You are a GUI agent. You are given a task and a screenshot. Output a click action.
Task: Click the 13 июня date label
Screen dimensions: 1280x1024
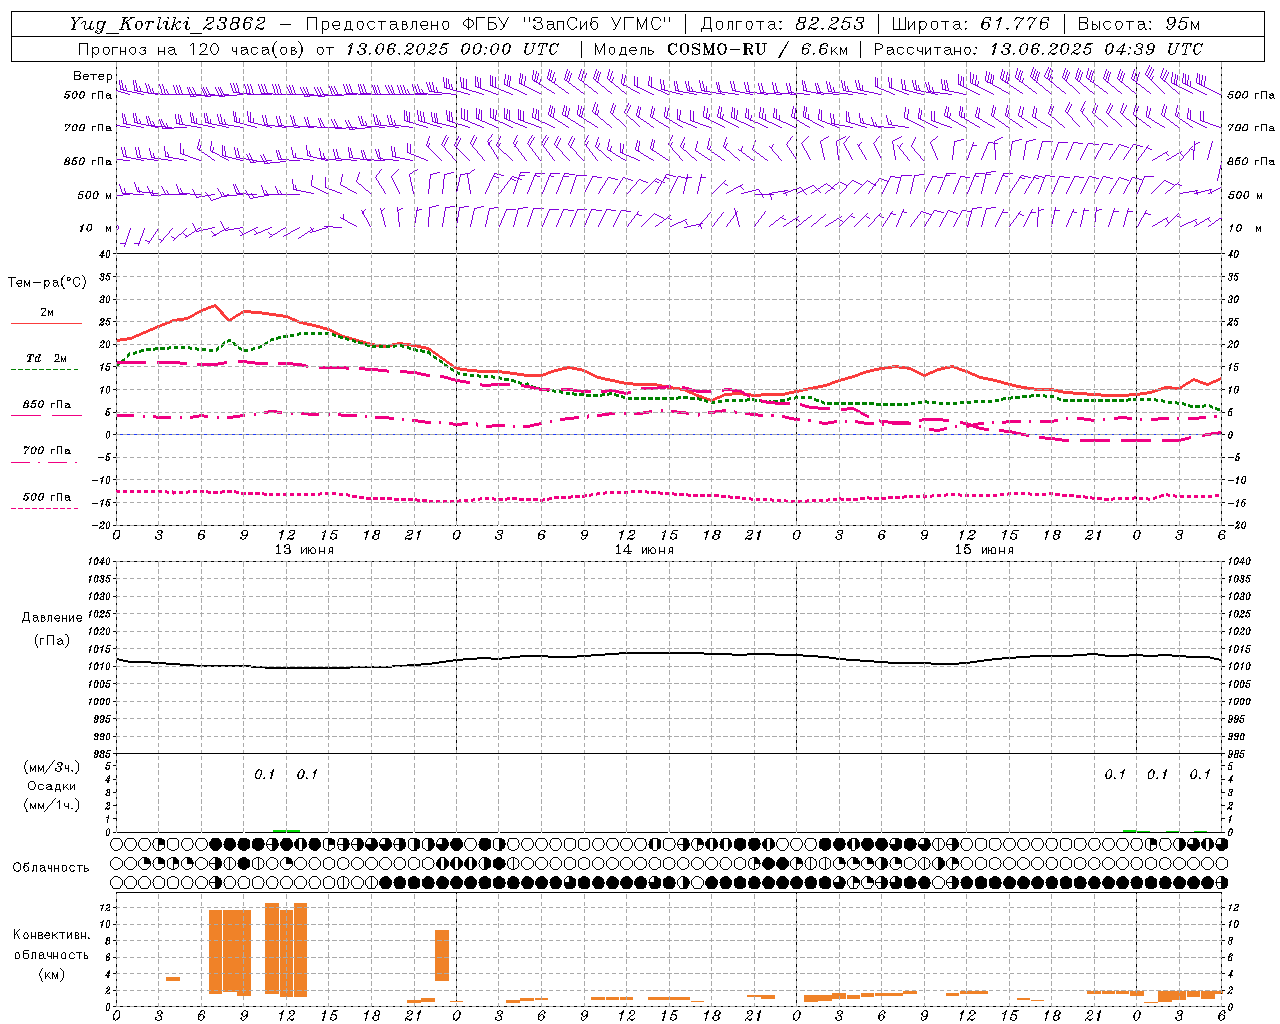click(304, 550)
